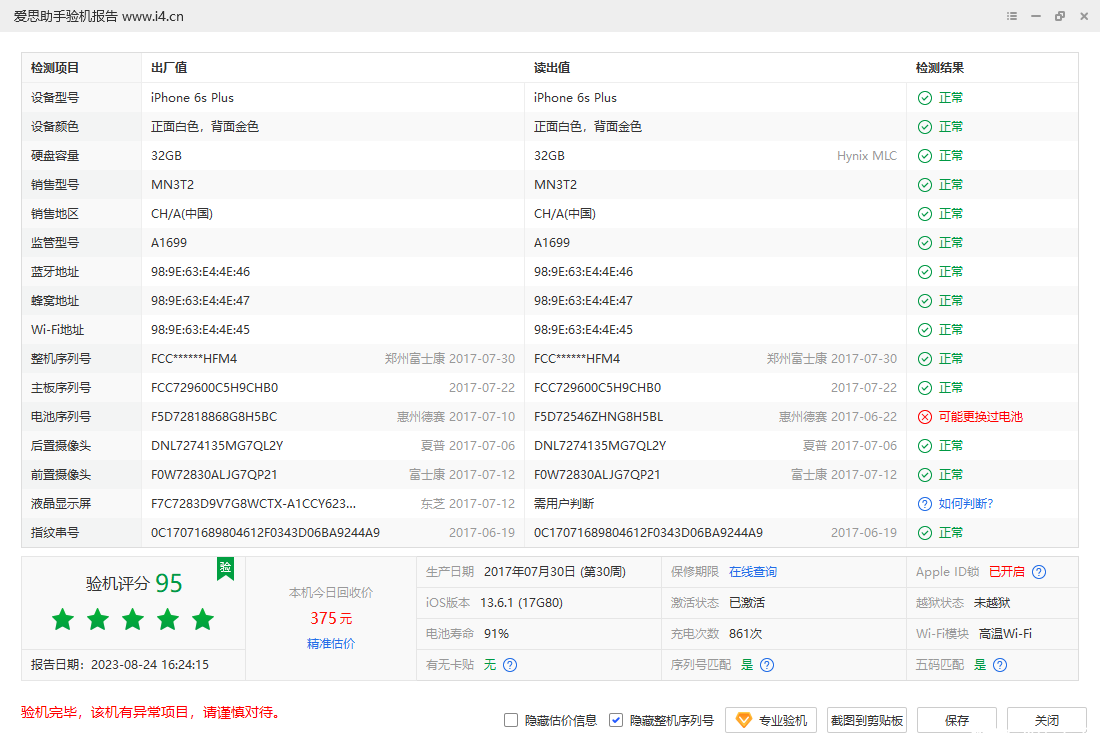
Task: Click the help icon next to 有无卡贴
Action: [x=510, y=665]
